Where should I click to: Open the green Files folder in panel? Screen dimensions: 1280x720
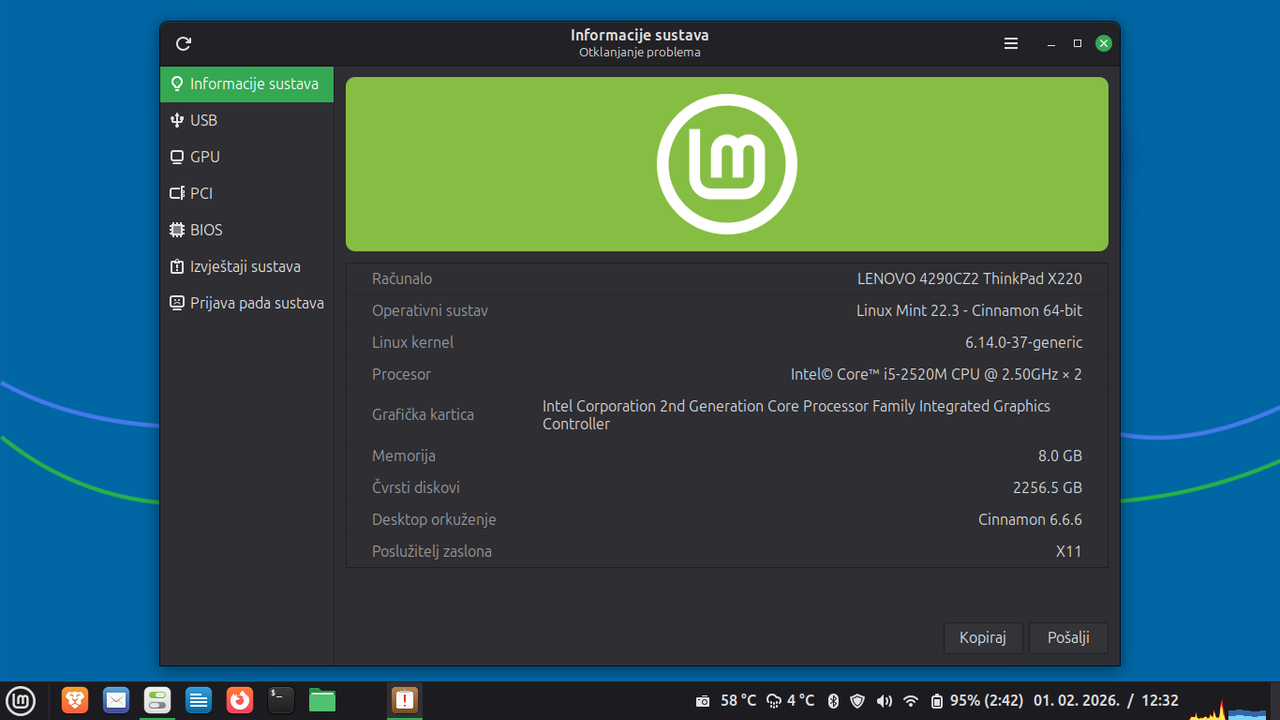point(322,700)
